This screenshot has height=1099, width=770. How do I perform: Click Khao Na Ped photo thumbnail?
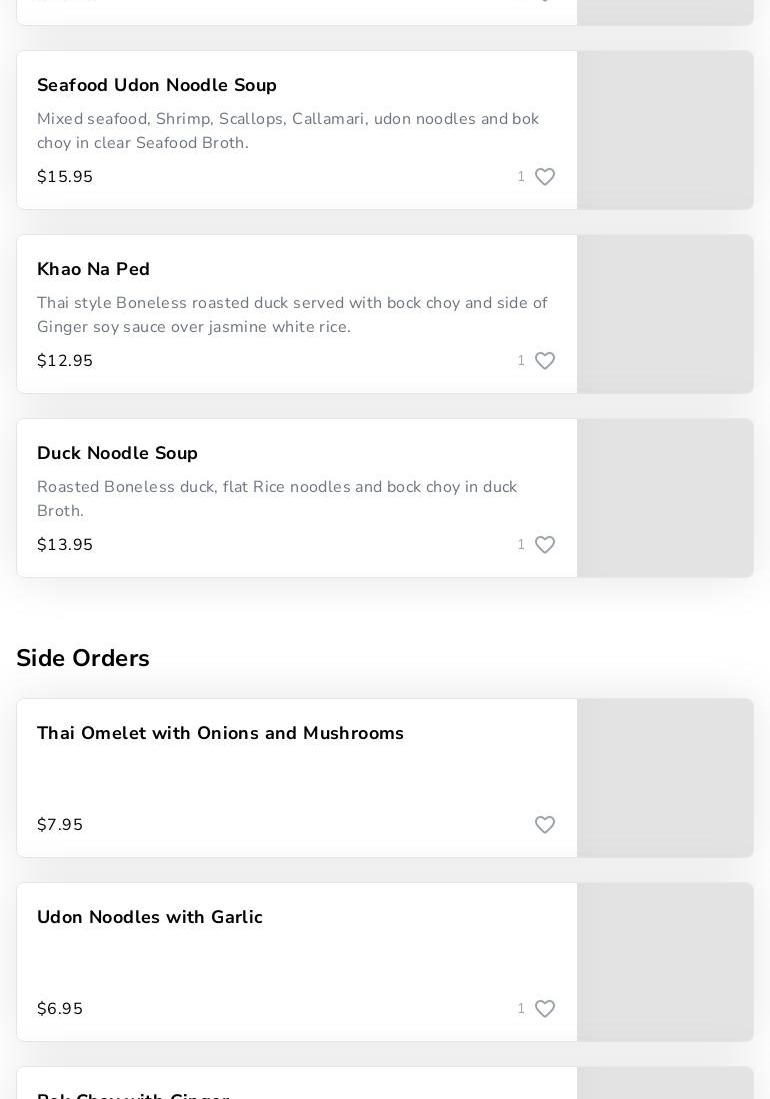pos(665,314)
